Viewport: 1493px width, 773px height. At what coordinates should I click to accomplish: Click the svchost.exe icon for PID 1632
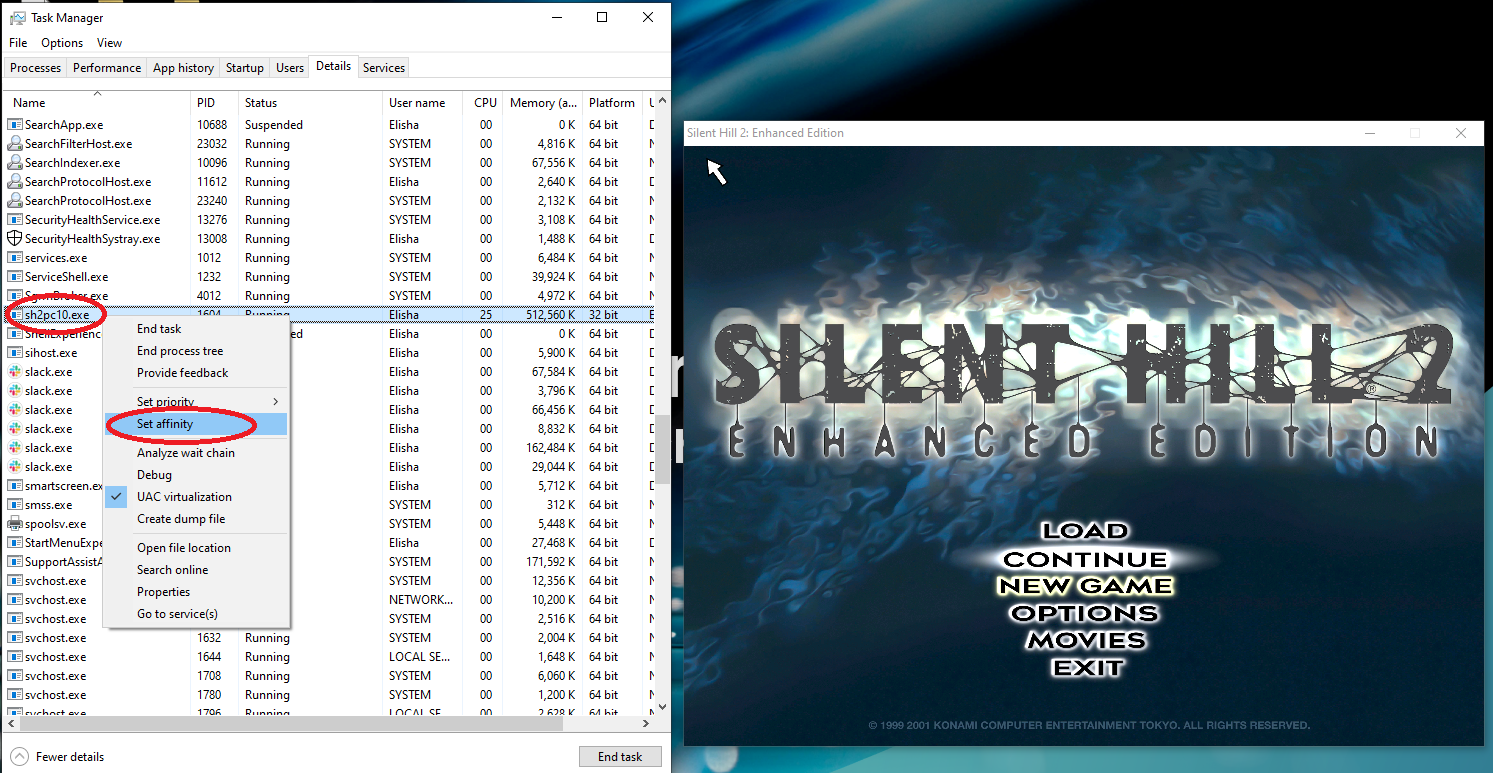pyautogui.click(x=15, y=638)
